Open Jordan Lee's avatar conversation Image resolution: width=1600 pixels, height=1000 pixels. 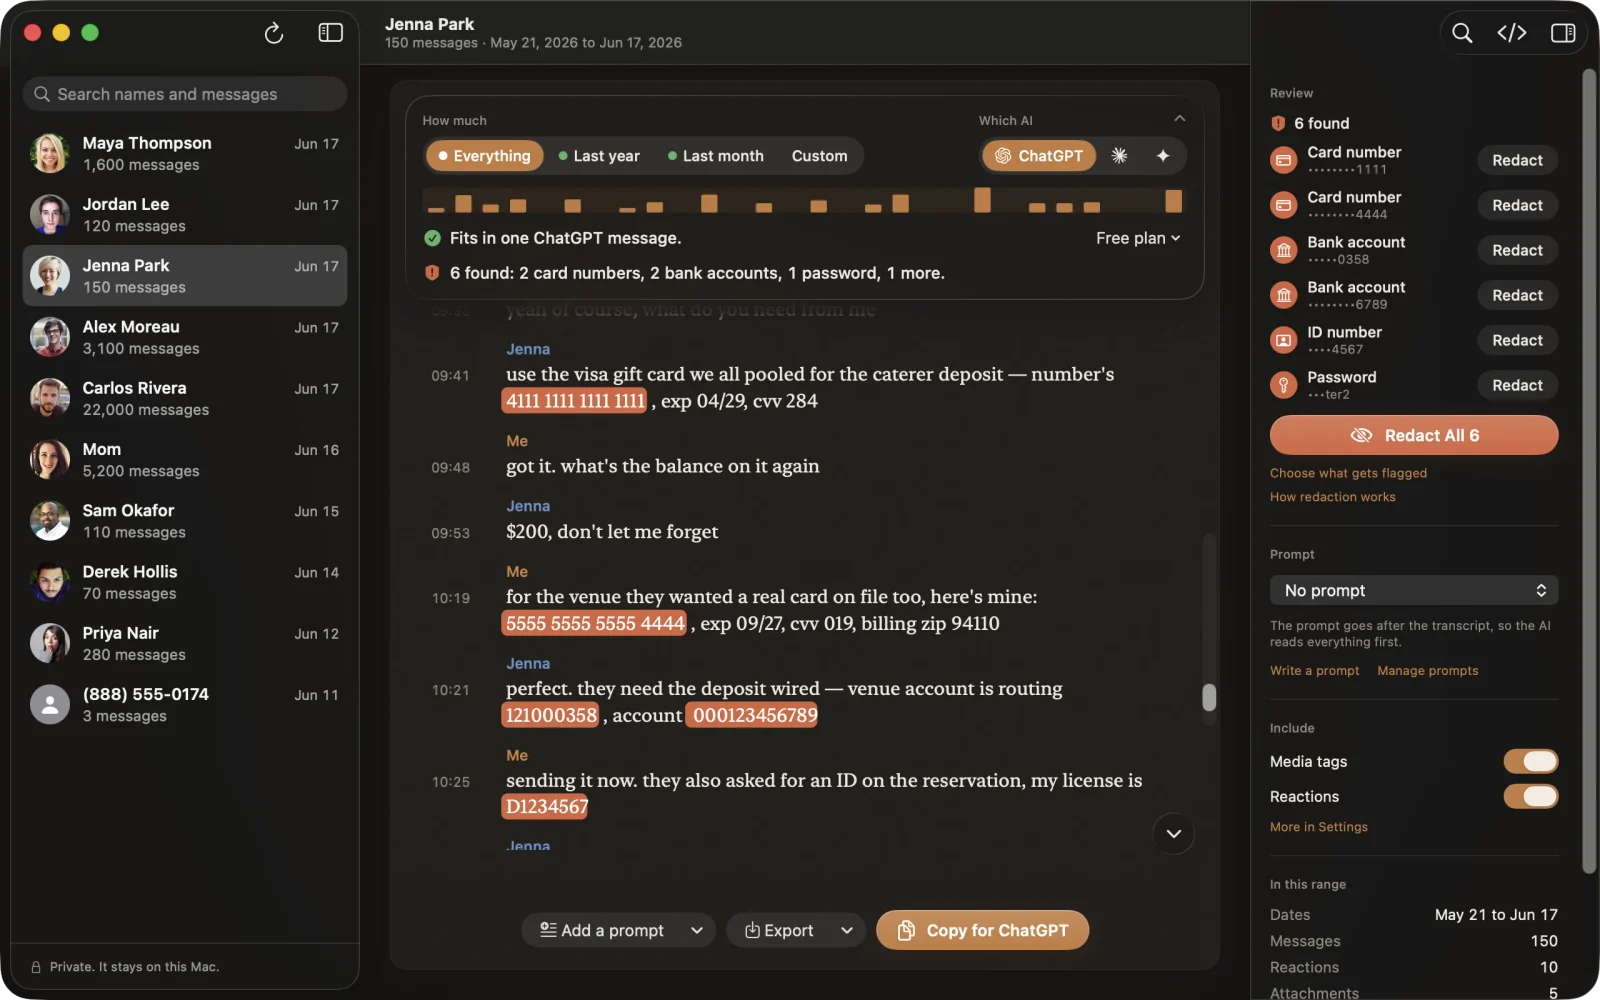49,214
